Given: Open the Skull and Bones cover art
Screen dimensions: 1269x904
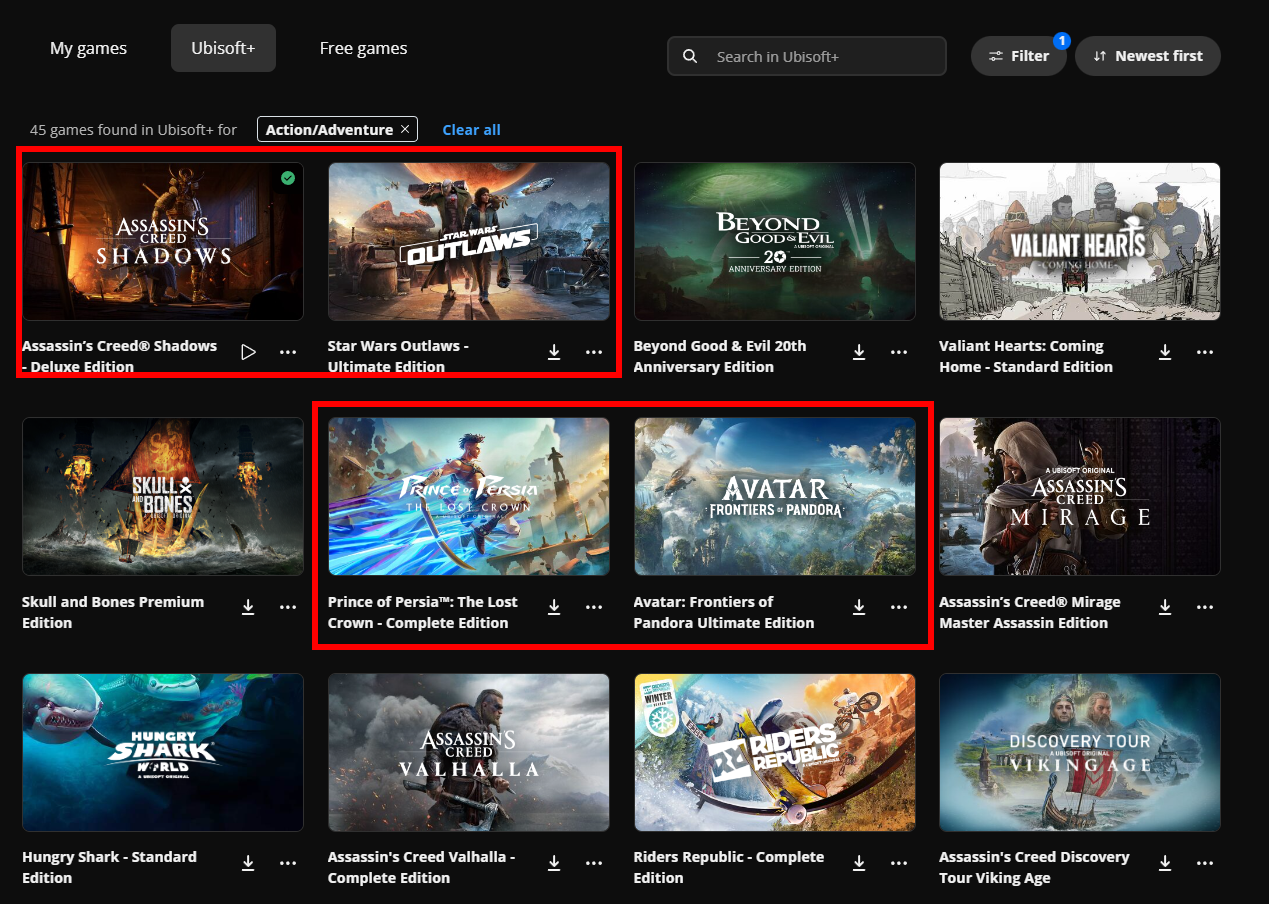Looking at the screenshot, I should click(163, 496).
